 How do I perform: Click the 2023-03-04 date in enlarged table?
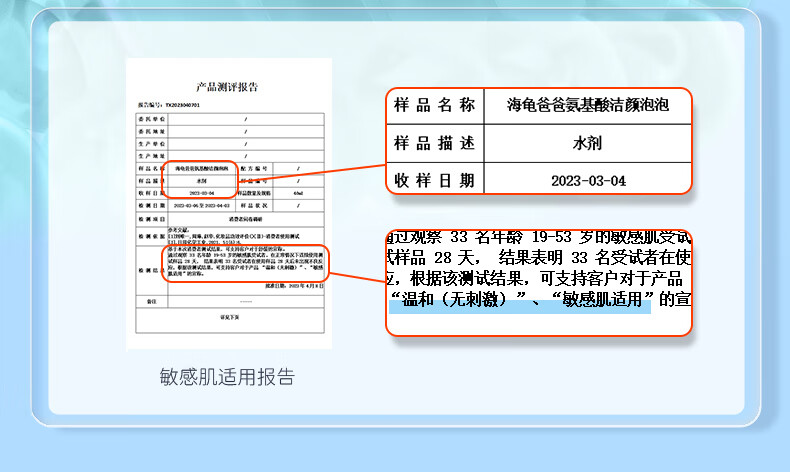point(587,181)
